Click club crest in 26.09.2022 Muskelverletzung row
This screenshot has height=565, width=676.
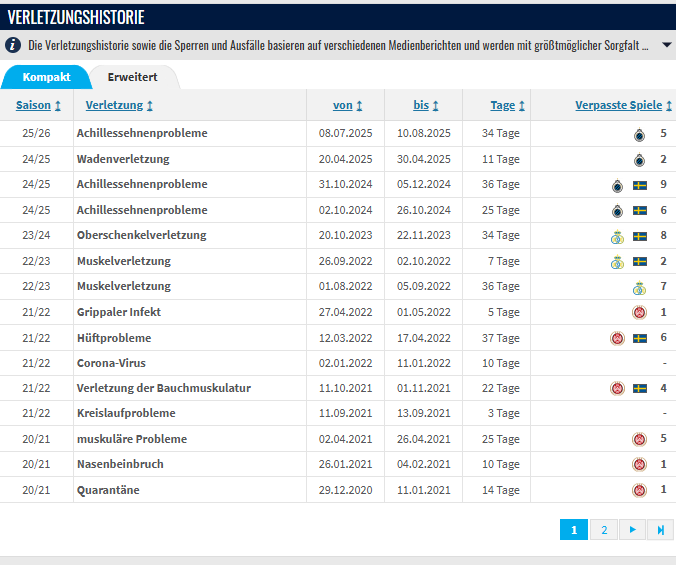(x=617, y=262)
